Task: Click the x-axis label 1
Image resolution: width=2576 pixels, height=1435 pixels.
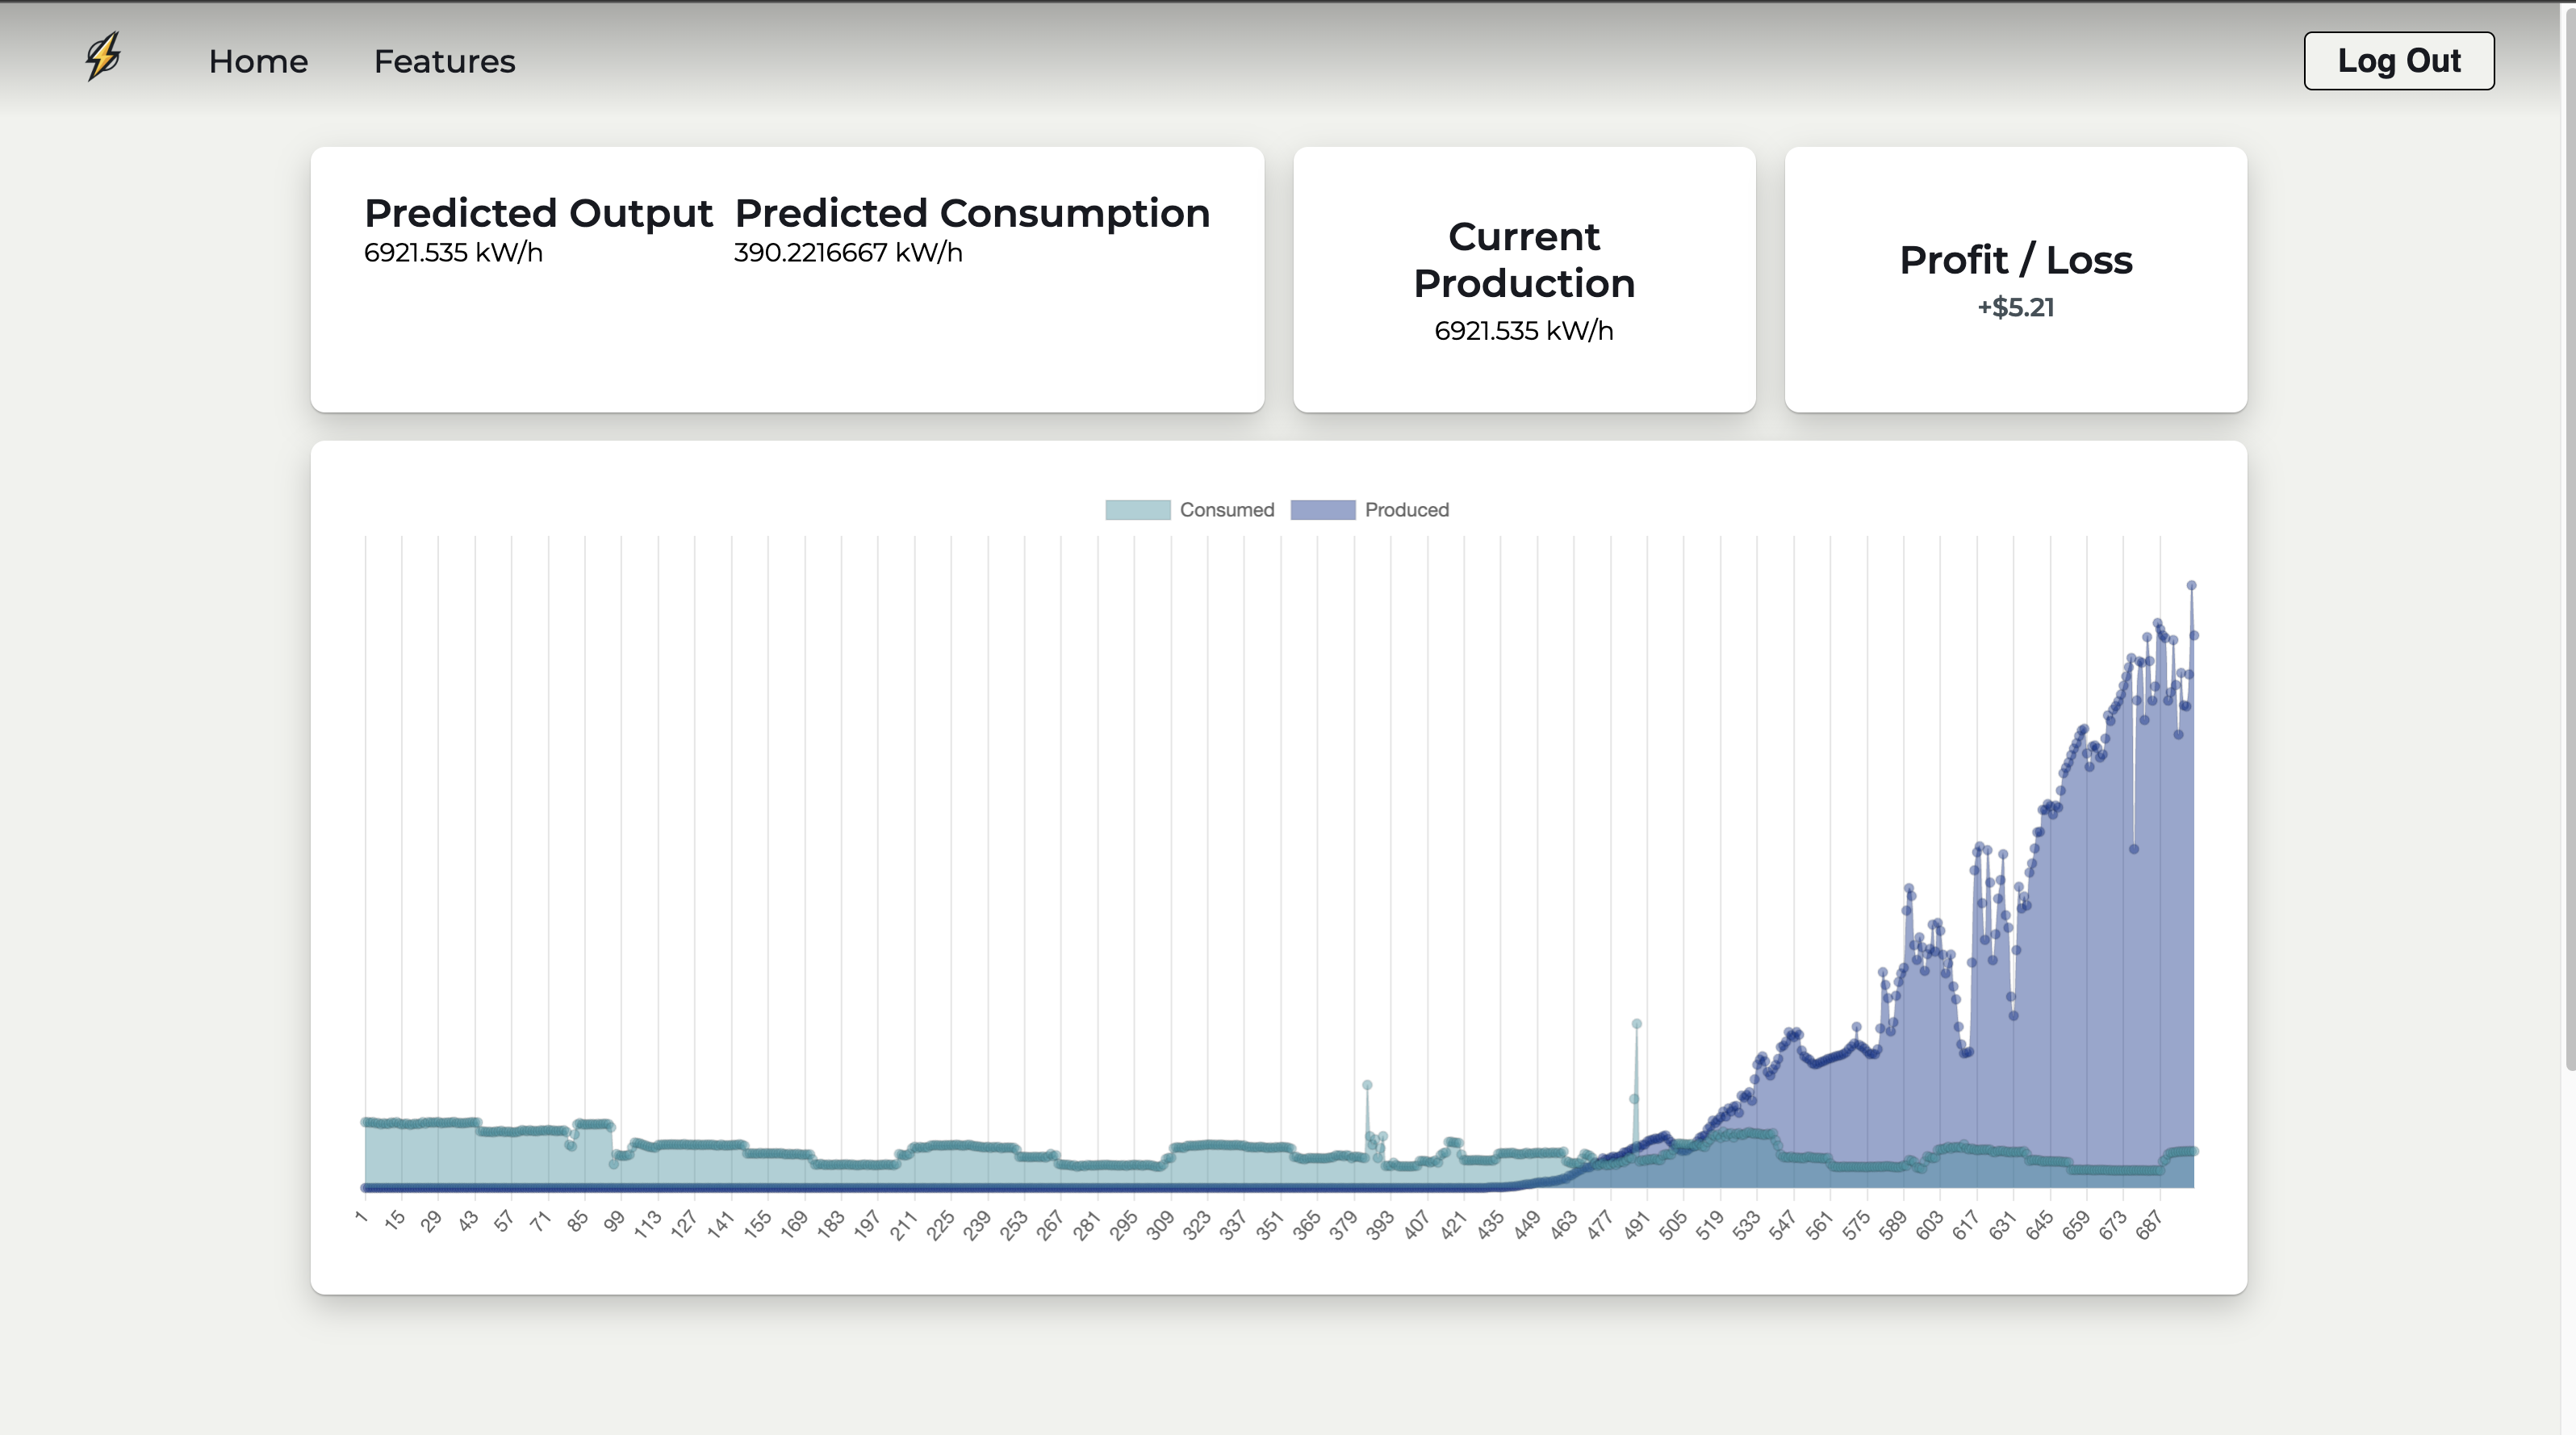Action: [361, 1217]
